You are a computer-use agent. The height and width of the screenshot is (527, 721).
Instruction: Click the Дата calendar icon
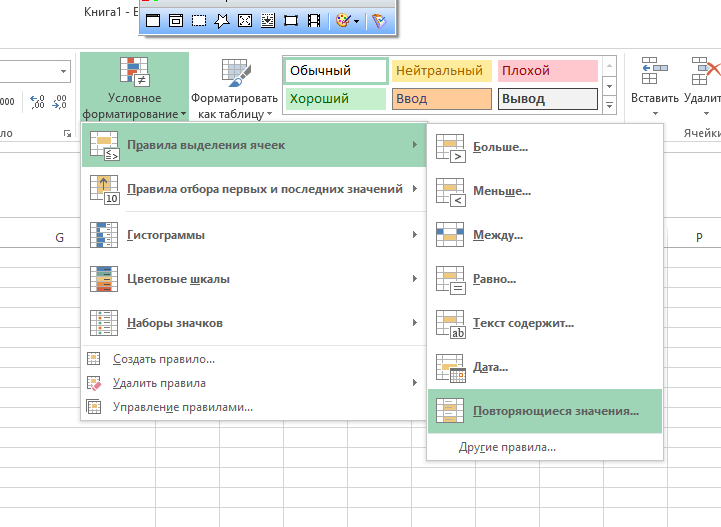451,368
